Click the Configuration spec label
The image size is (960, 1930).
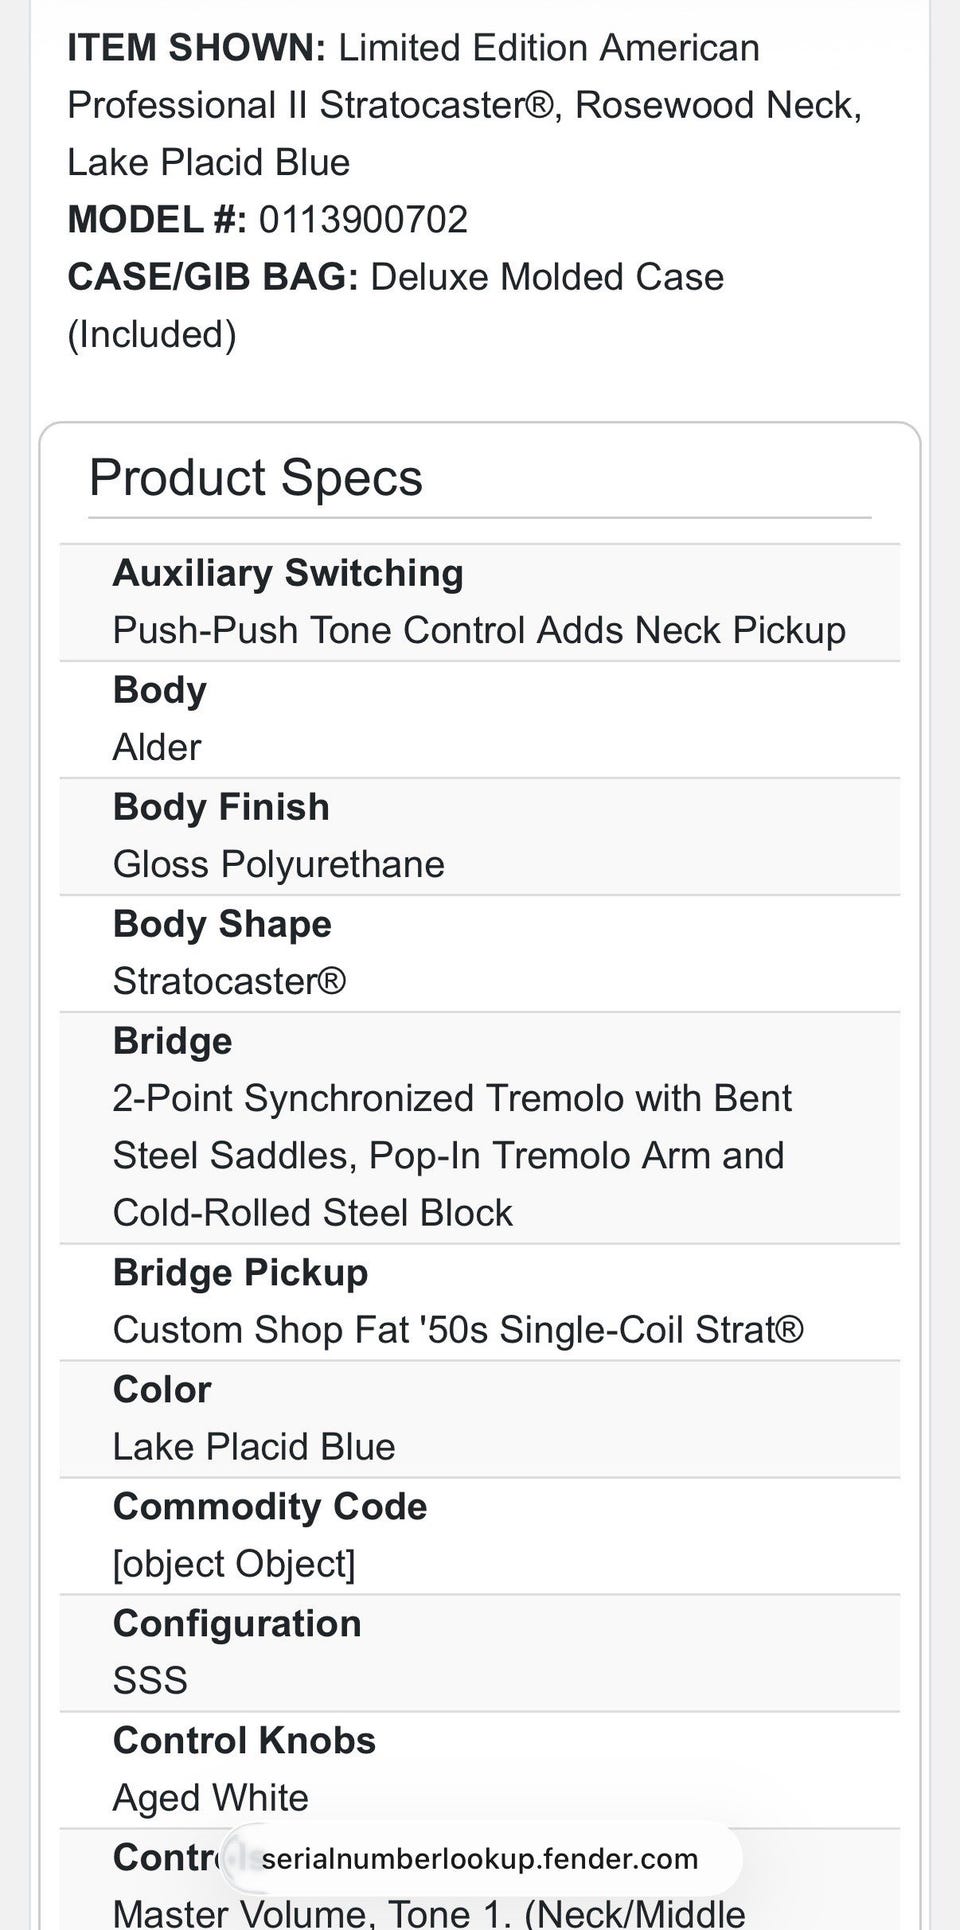click(237, 1623)
